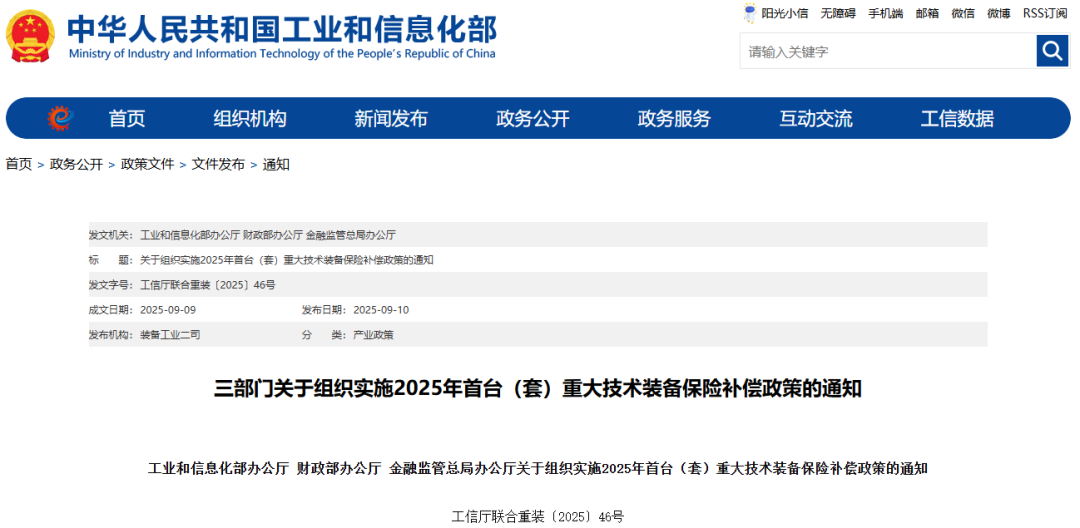Click the centered document number below the subtitle
Screen dimensions: 1080x528
538,516
